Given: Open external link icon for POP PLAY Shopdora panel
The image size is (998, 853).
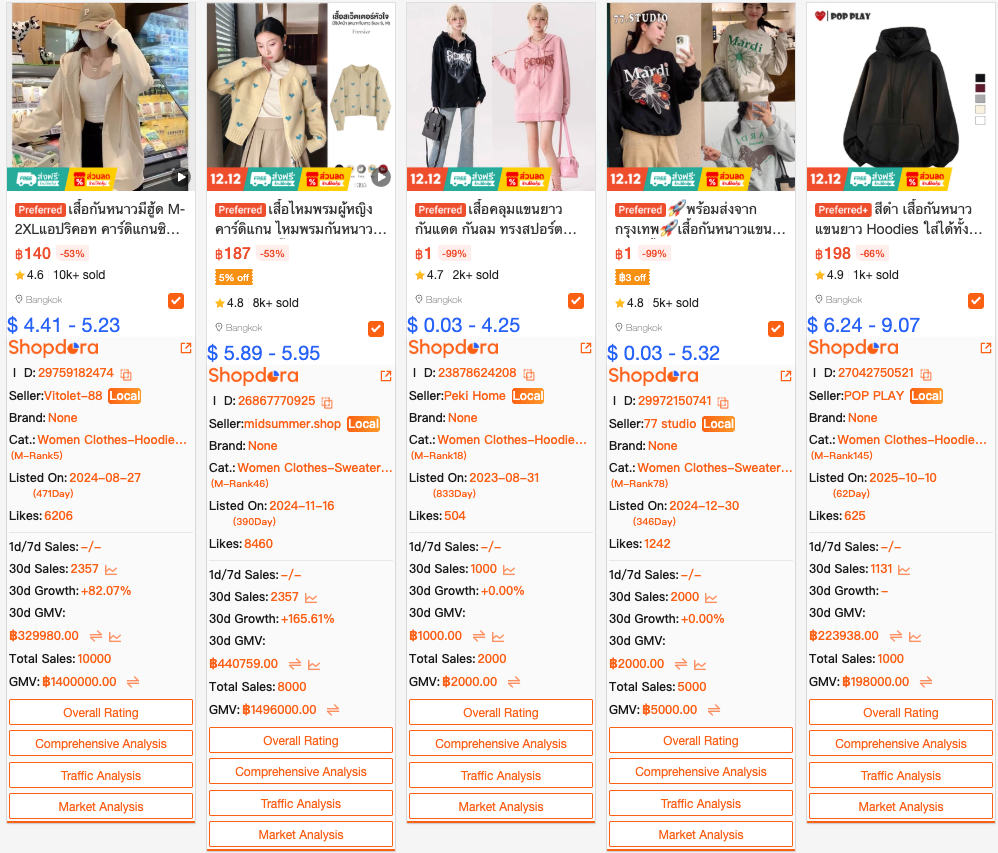Looking at the screenshot, I should tap(986, 348).
